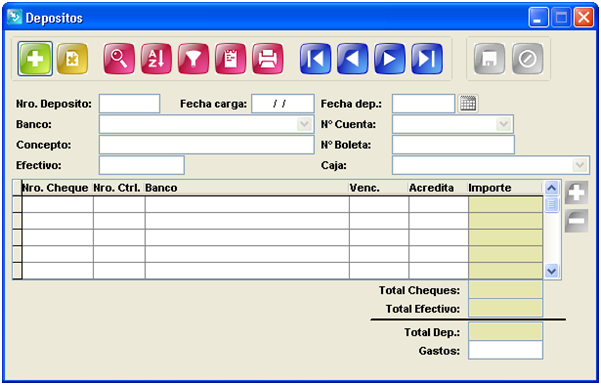Open the notepad report icon
The height and width of the screenshot is (385, 601).
(x=230, y=59)
